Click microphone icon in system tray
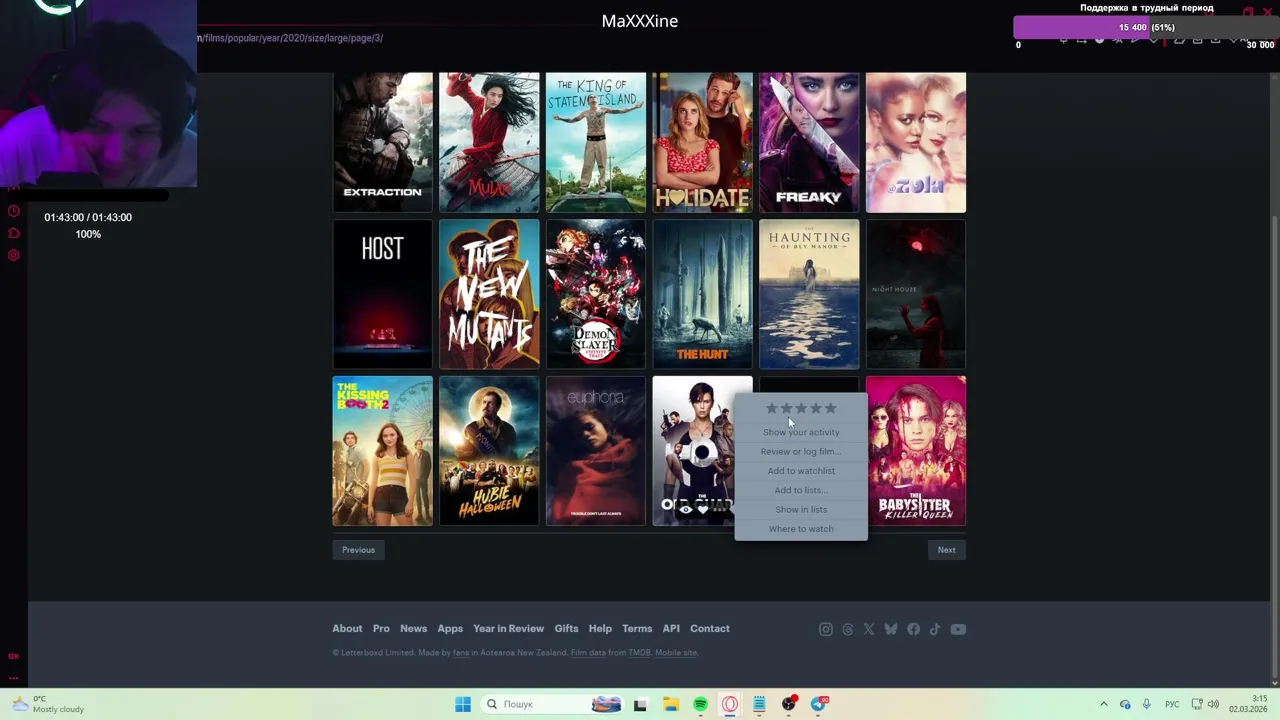The height and width of the screenshot is (720, 1280). point(1146,704)
